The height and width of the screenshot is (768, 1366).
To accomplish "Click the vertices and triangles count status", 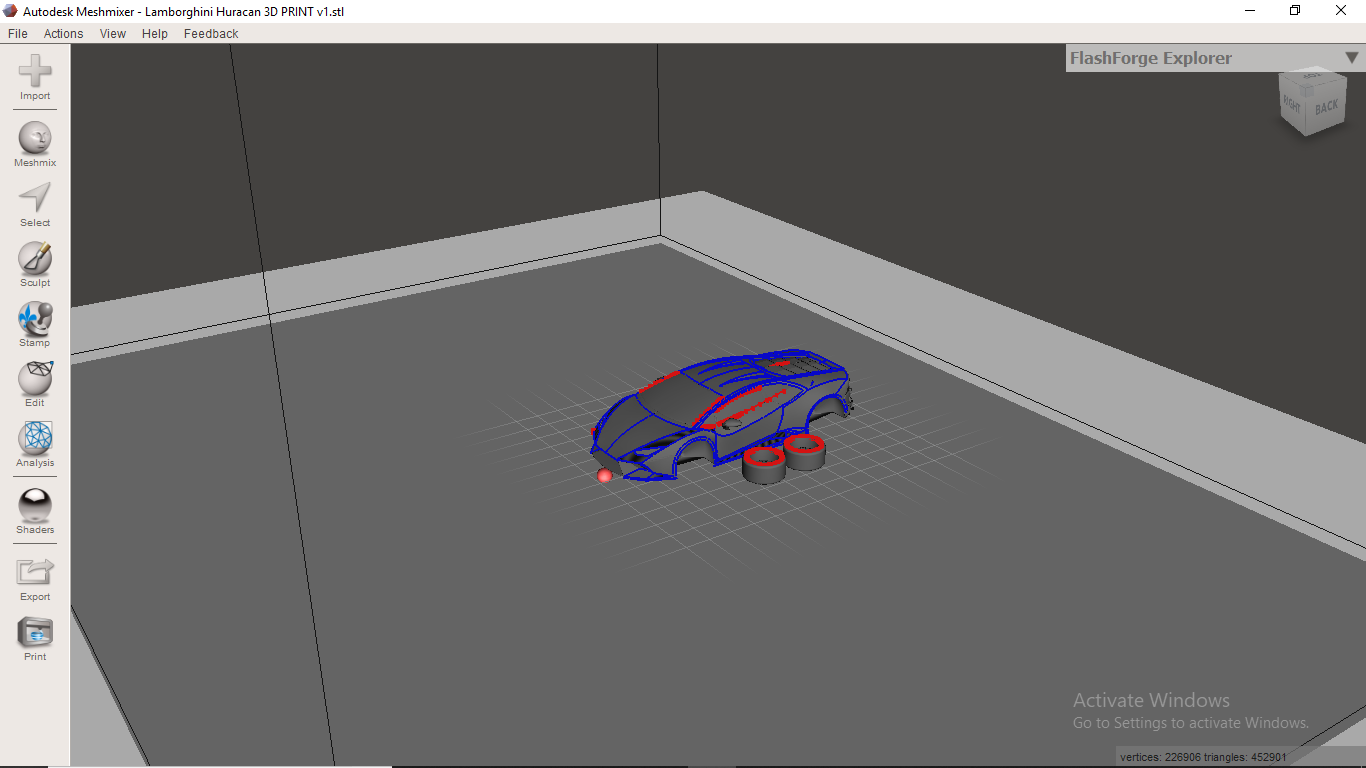I will (1203, 757).
